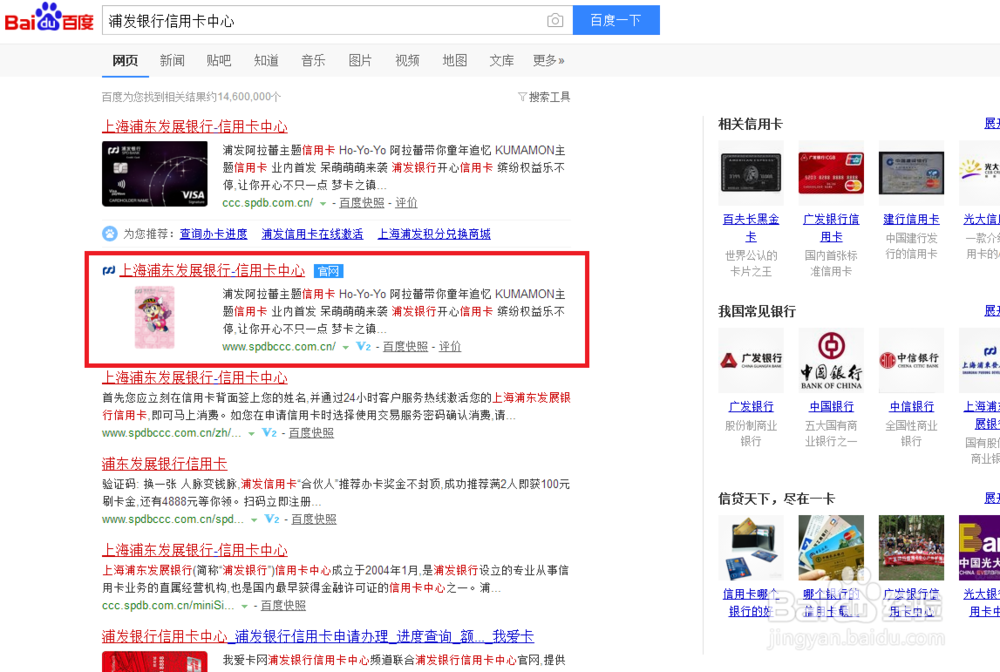Expand dropdown arrow next to ccc.spdb.com.cn/miniSi...

coord(244,606)
